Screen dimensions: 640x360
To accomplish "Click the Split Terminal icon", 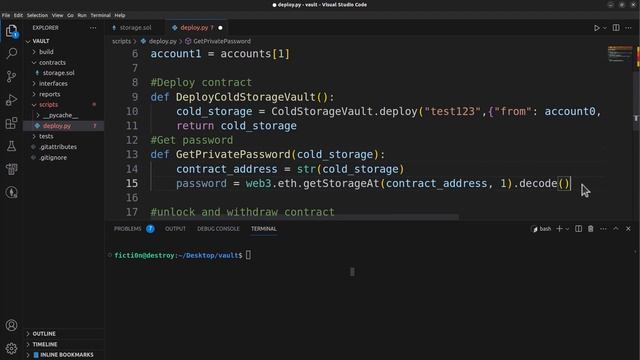I will [x=578, y=229].
